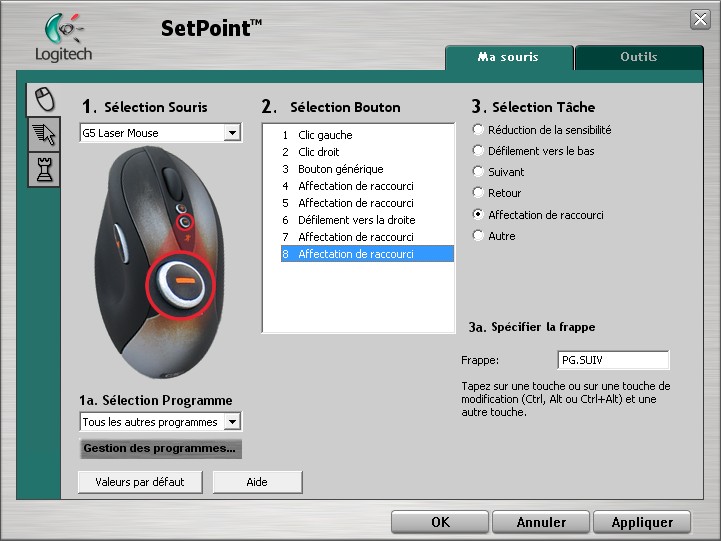721x541 pixels.
Task: Select the Retour radio button
Action: 478,193
